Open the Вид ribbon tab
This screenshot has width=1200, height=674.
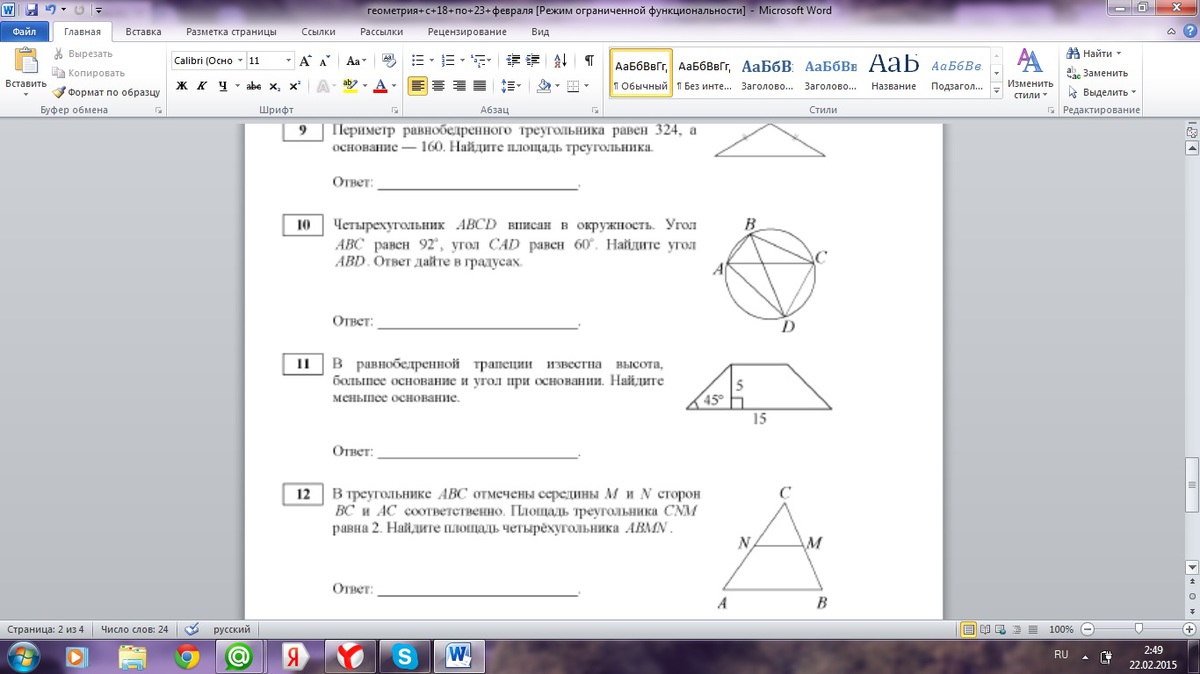coord(541,31)
